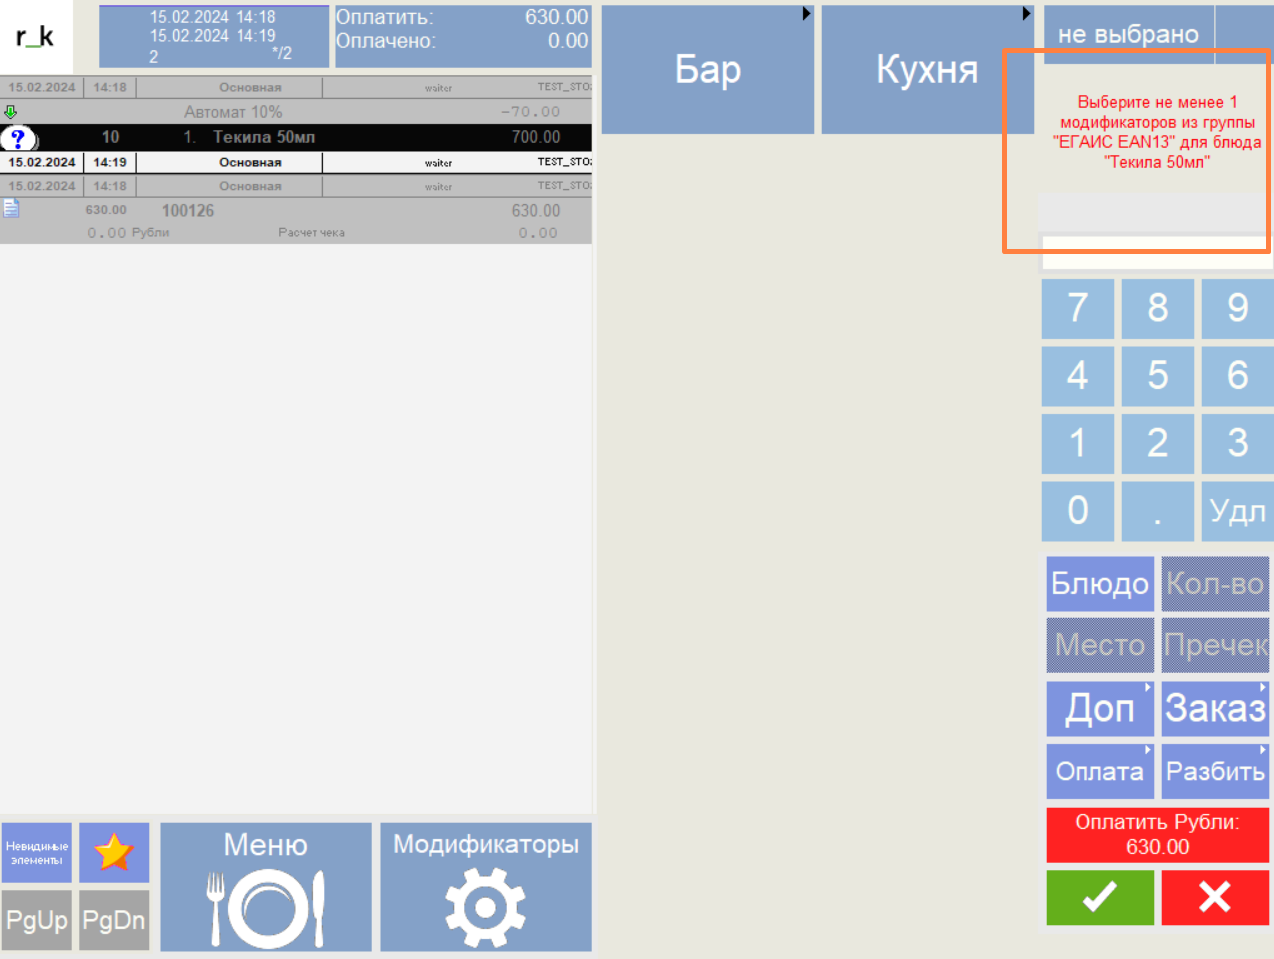Click the r_k logo icon

[x=35, y=37]
